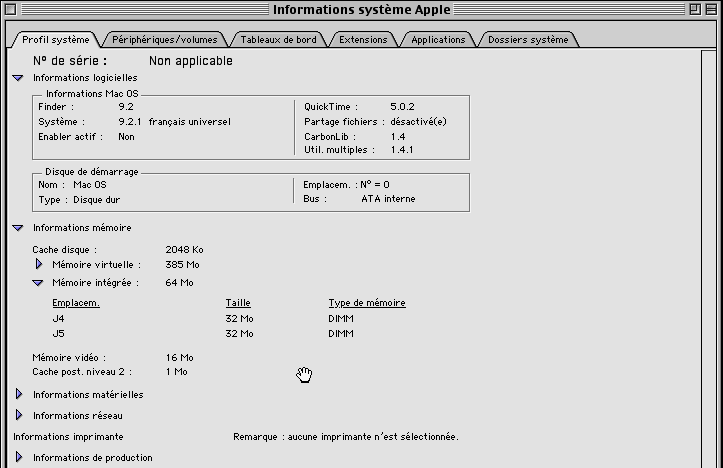Expand the Informations de production section
This screenshot has height=468, width=723.
[19, 457]
